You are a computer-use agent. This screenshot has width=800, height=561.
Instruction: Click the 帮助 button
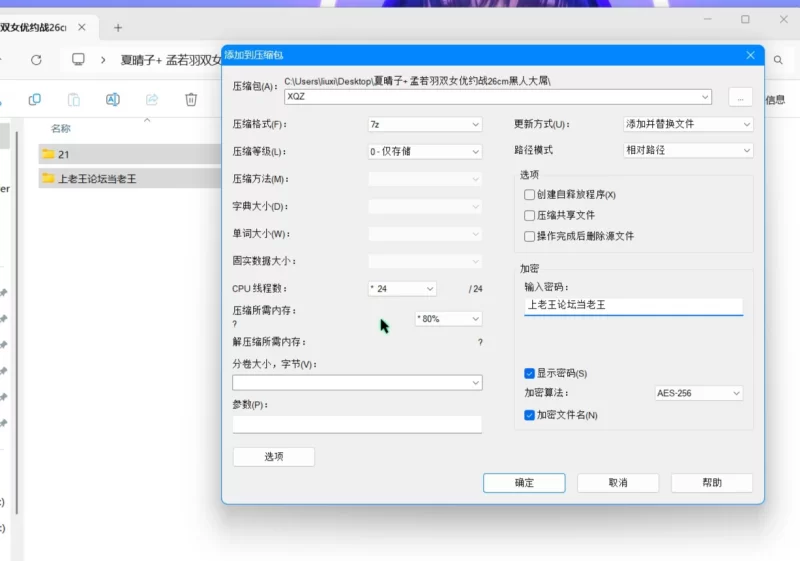[712, 483]
